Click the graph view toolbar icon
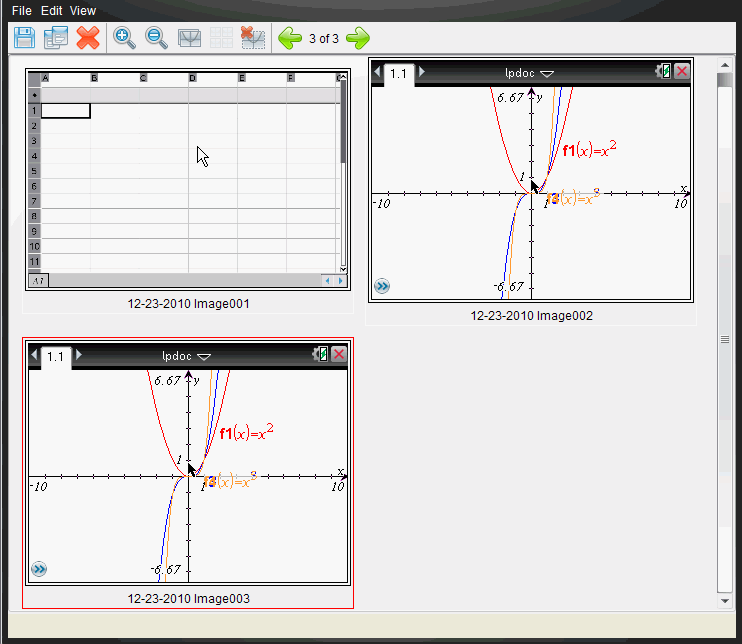Viewport: 742px width, 644px height. [x=189, y=39]
